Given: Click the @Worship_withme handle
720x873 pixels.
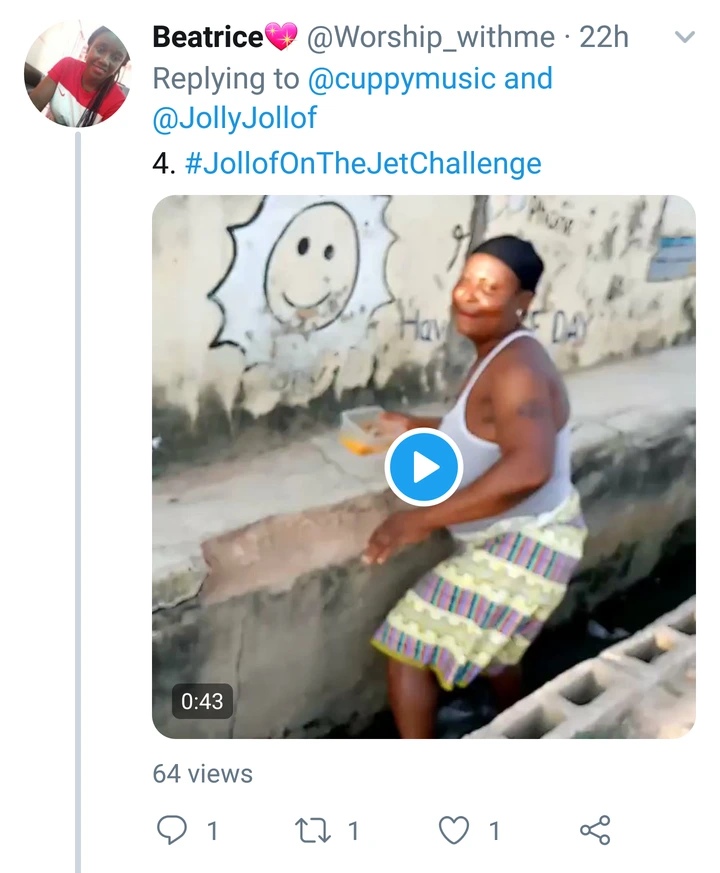Looking at the screenshot, I should pyautogui.click(x=430, y=38).
